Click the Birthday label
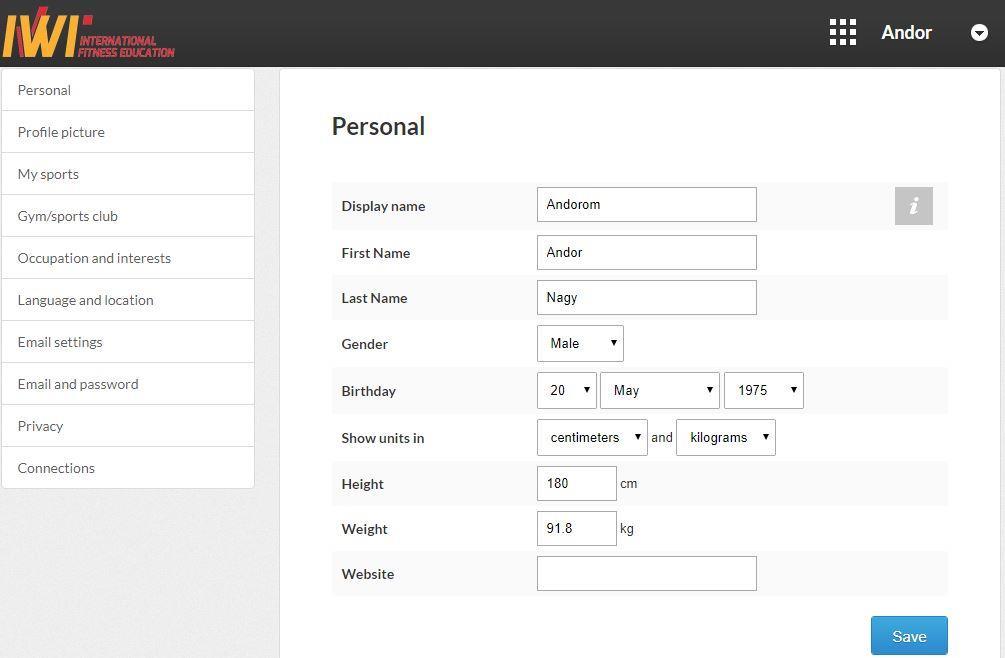 tap(369, 391)
